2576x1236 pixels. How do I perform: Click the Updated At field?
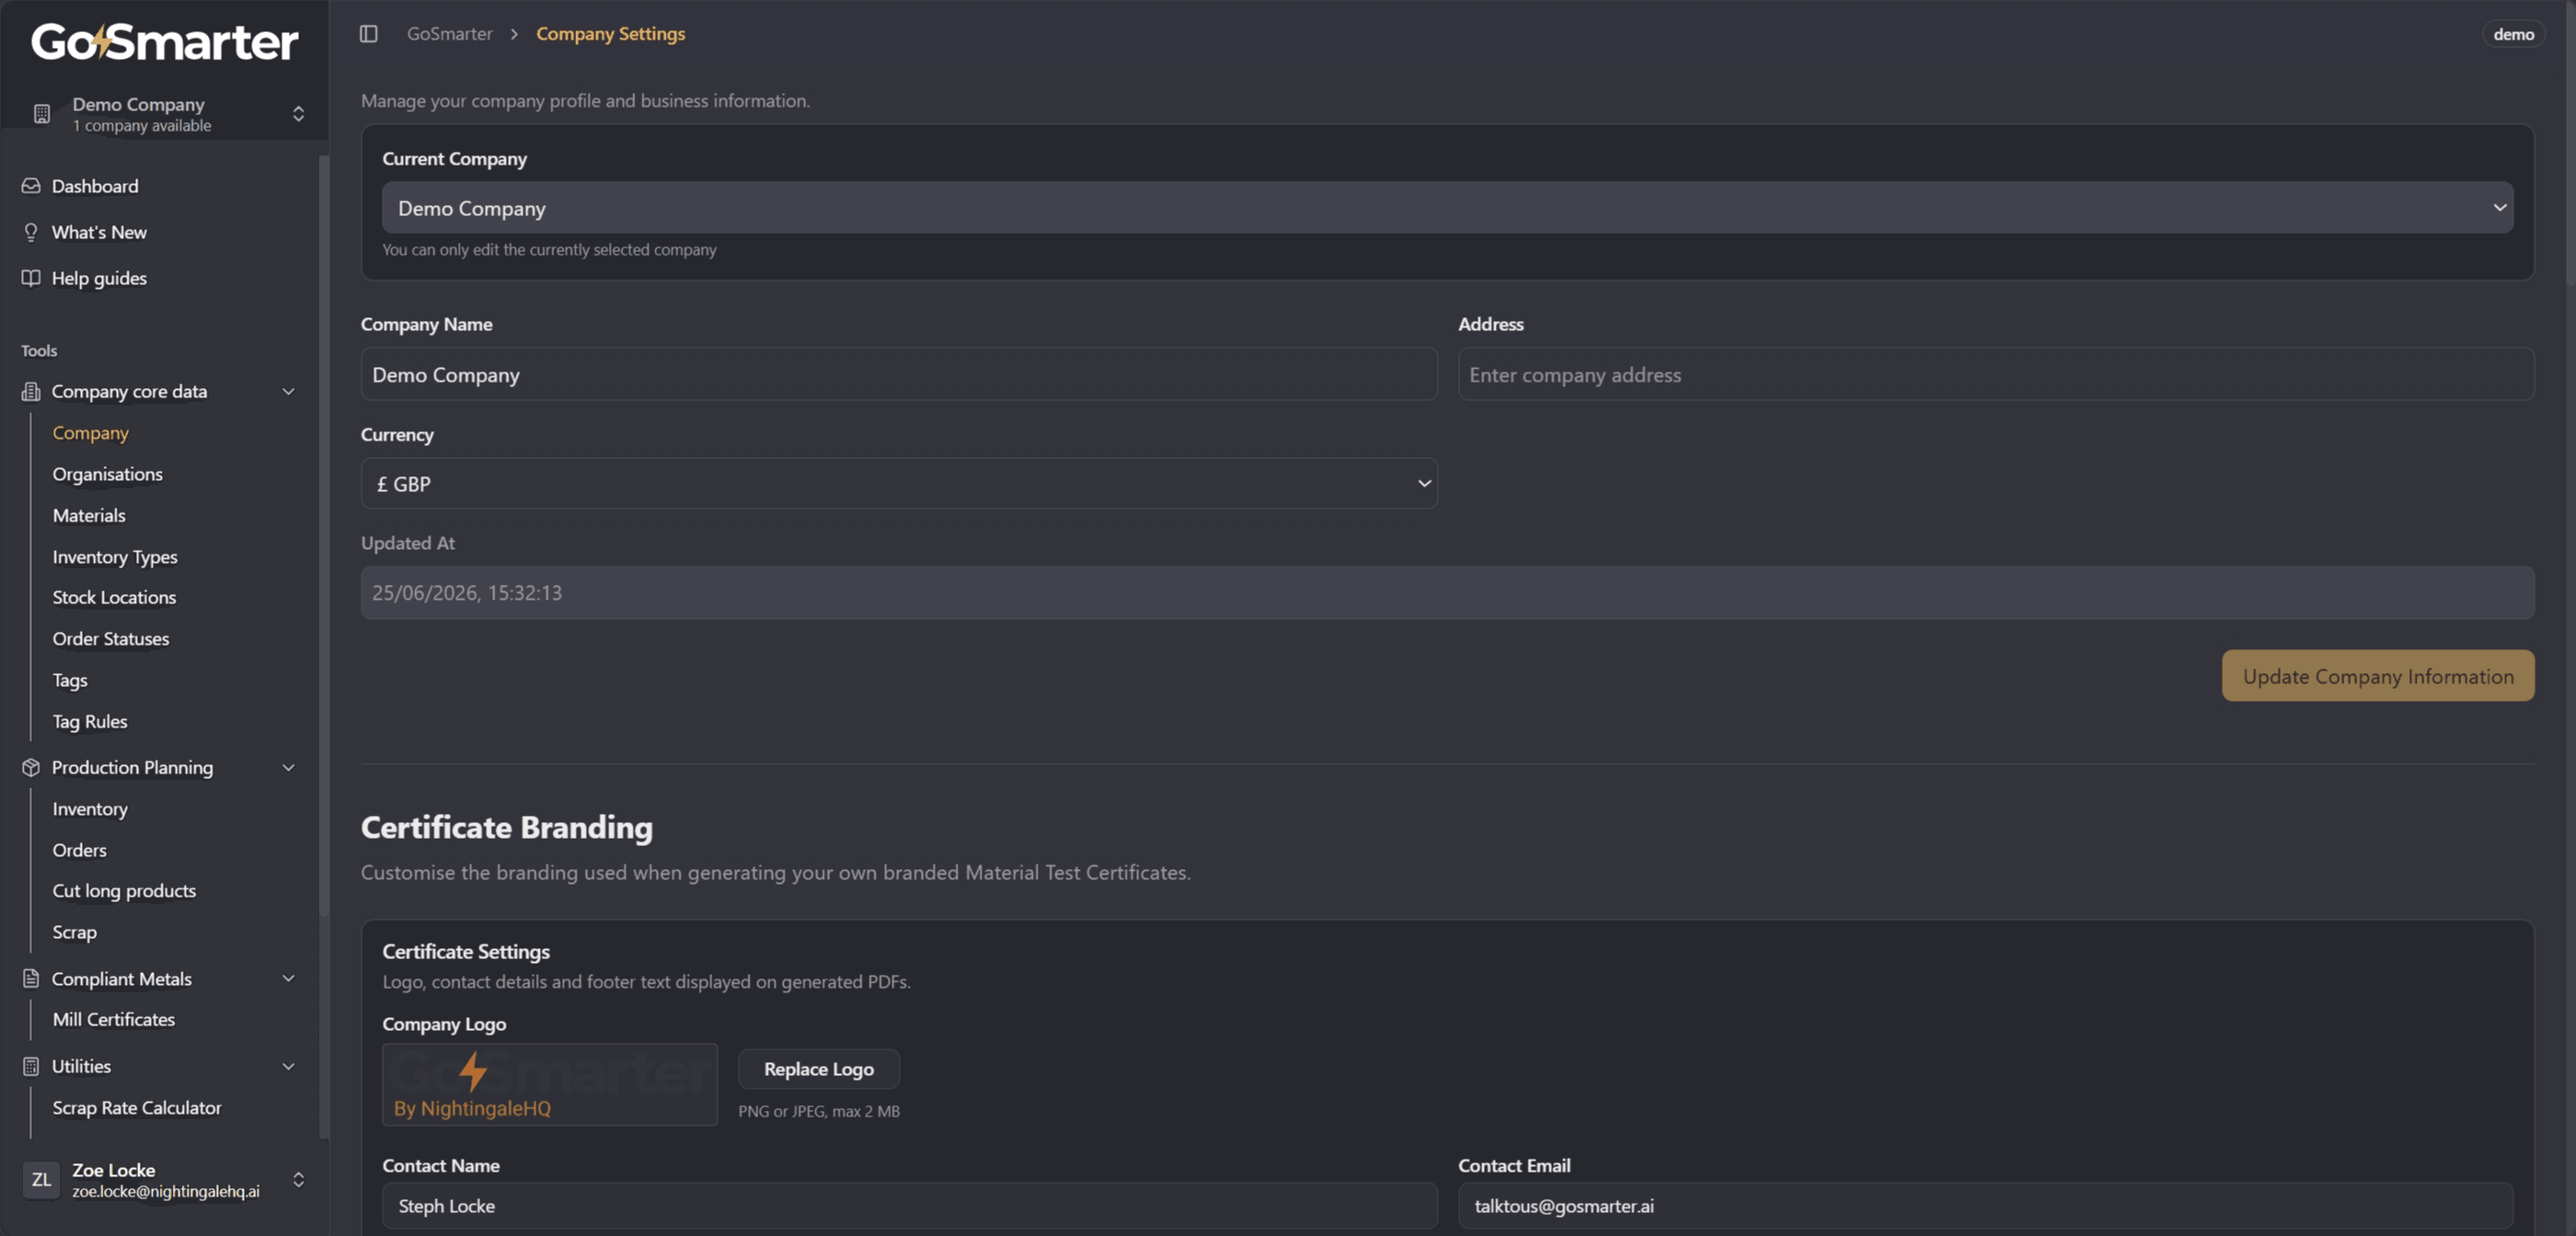(x=1447, y=593)
